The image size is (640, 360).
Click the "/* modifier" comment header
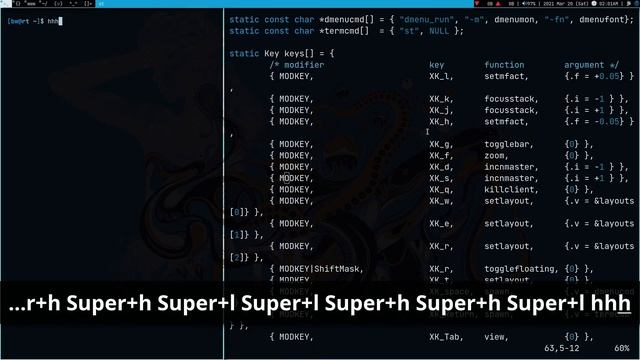click(x=297, y=65)
